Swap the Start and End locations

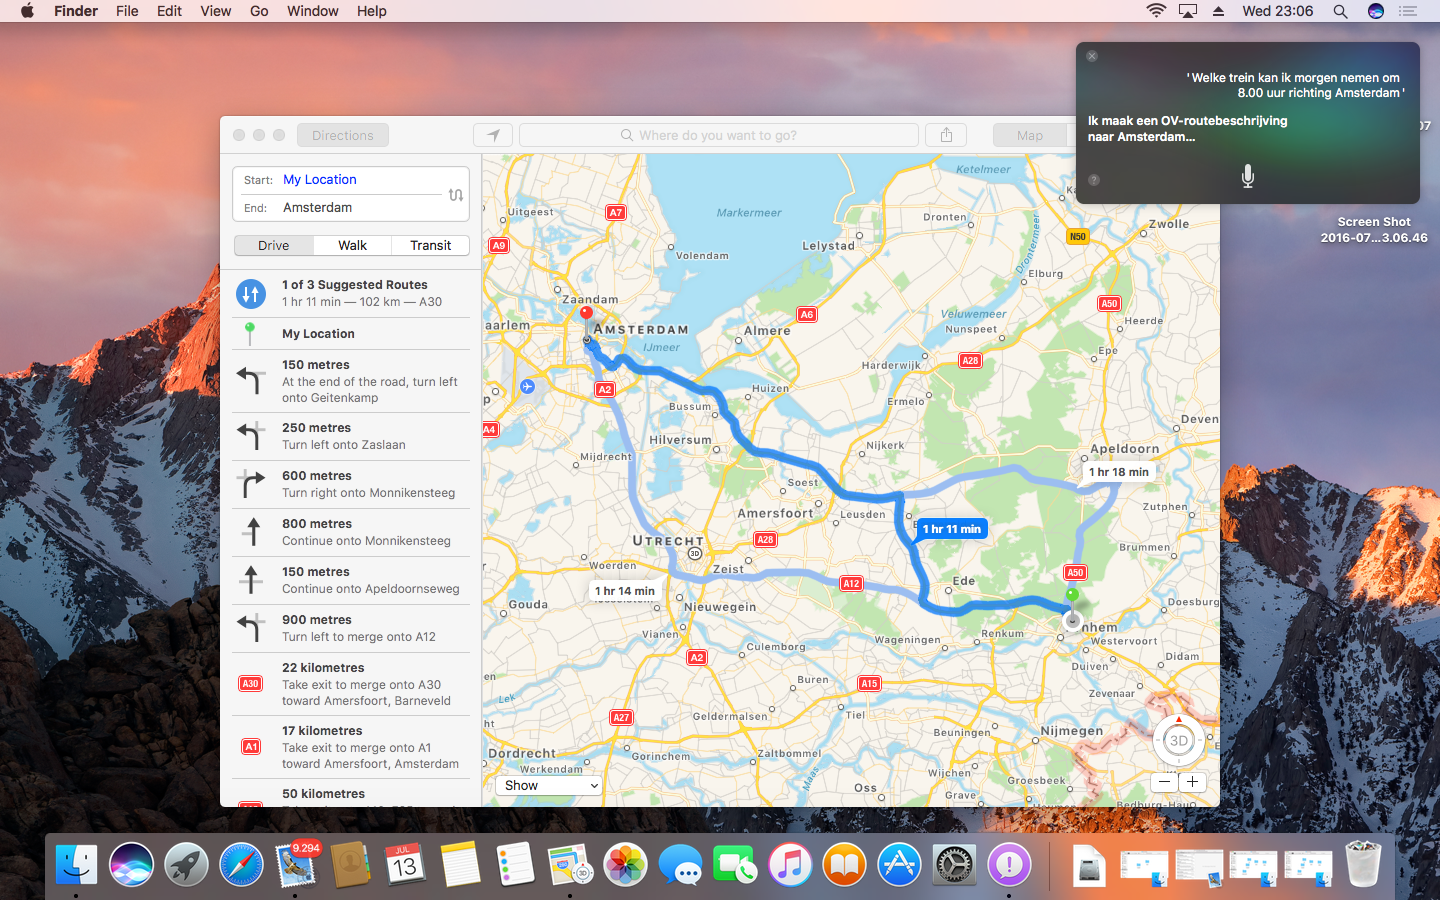click(456, 195)
